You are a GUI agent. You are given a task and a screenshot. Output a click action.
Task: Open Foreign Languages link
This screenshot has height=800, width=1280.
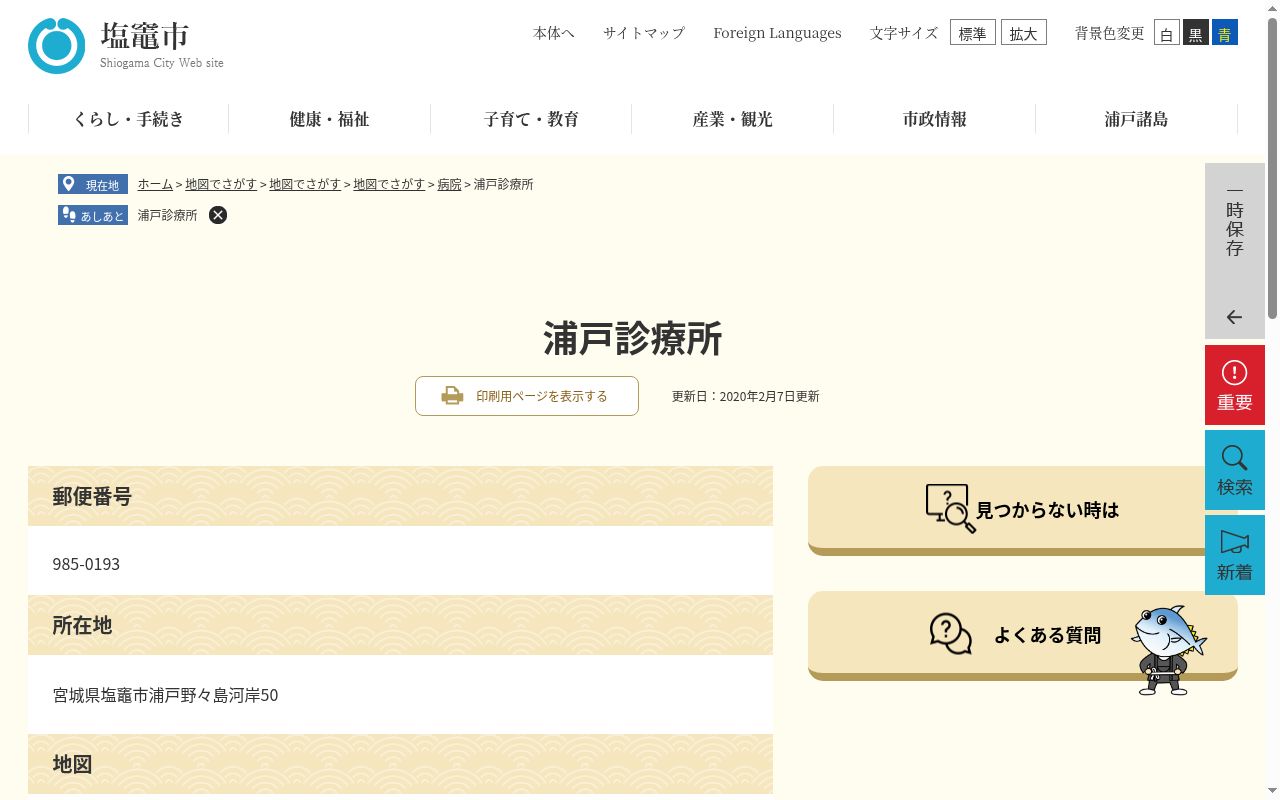[777, 33]
